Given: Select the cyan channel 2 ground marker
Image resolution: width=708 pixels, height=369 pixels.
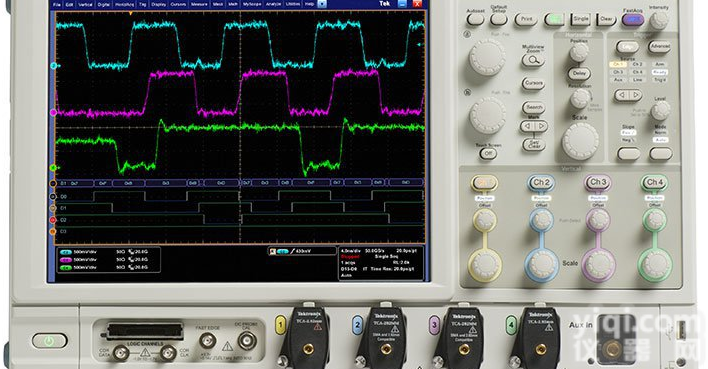Looking at the screenshot, I should (x=53, y=66).
